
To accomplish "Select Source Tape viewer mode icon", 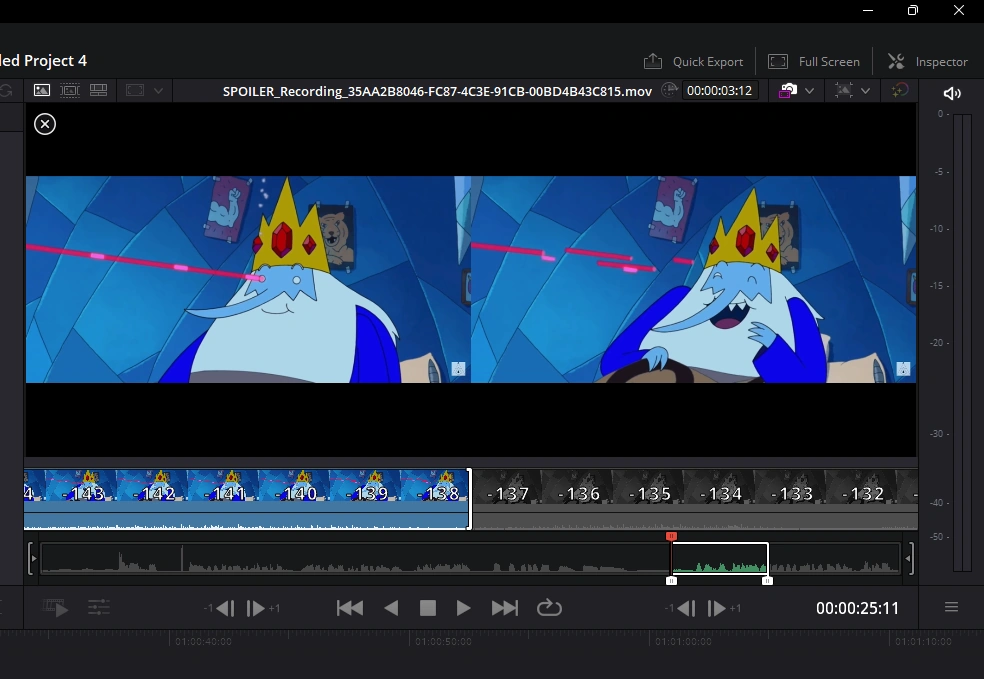I will [70, 90].
